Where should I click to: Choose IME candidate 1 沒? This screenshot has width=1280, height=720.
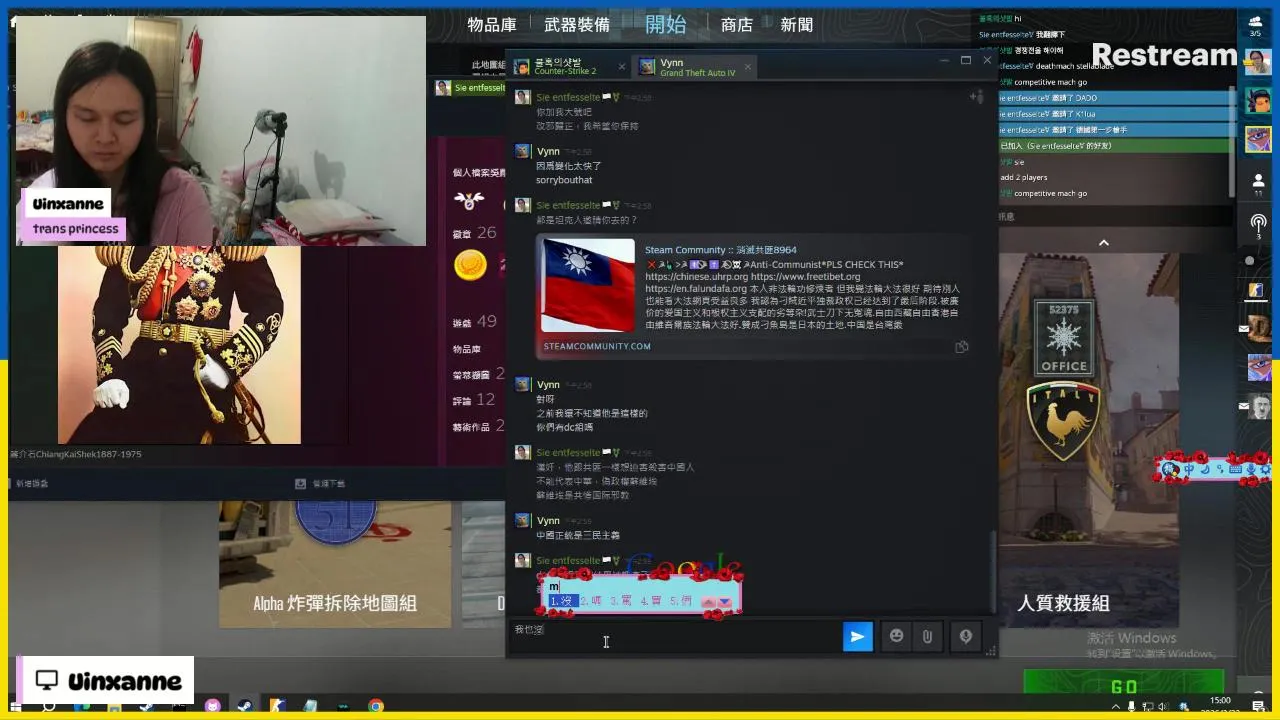click(562, 601)
